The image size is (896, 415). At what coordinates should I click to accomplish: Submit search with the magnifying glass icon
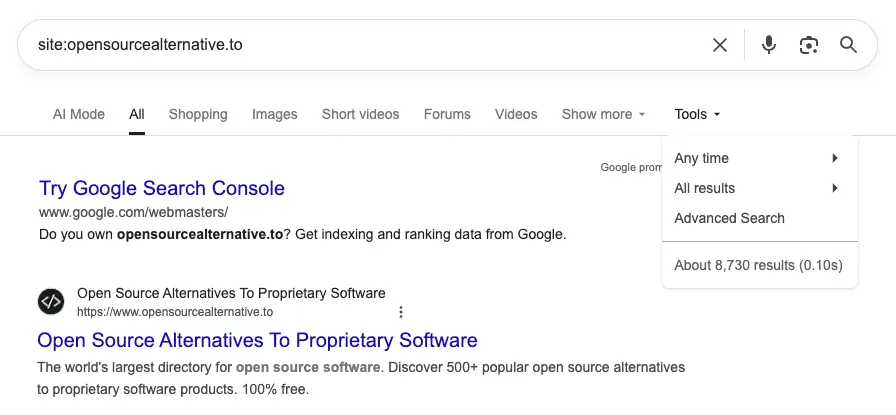click(x=848, y=45)
